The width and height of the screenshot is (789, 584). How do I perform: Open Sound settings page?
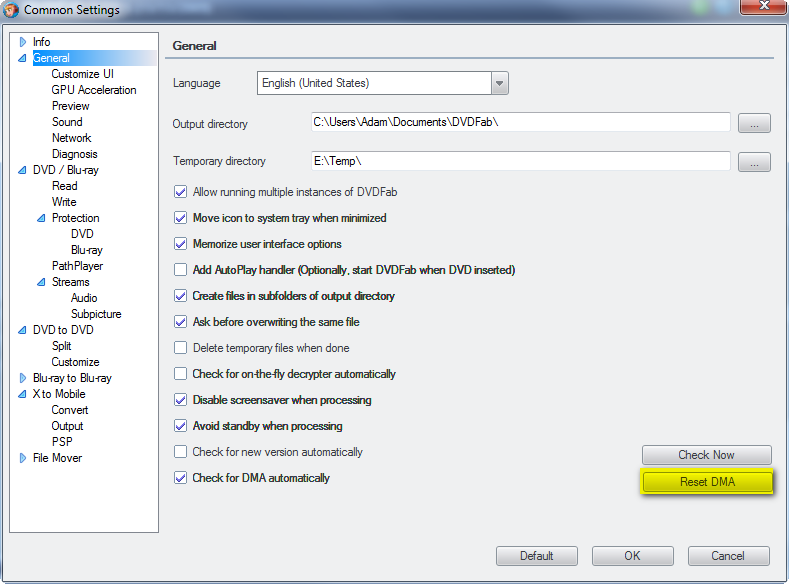tap(67, 122)
